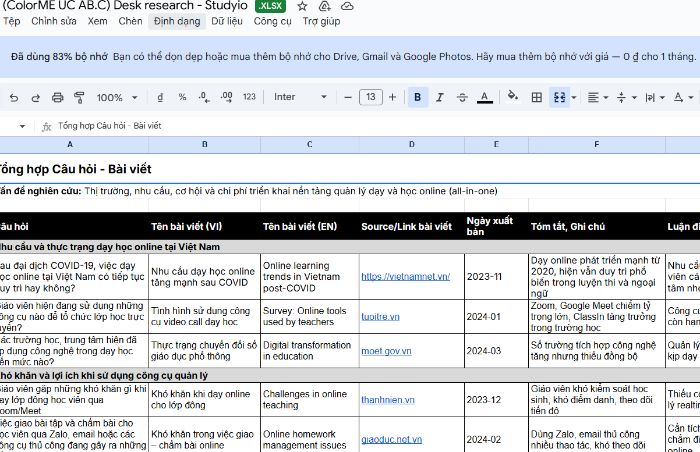The height and width of the screenshot is (452, 700).
Task: Click the .XLSX file badge
Action: point(271,6)
